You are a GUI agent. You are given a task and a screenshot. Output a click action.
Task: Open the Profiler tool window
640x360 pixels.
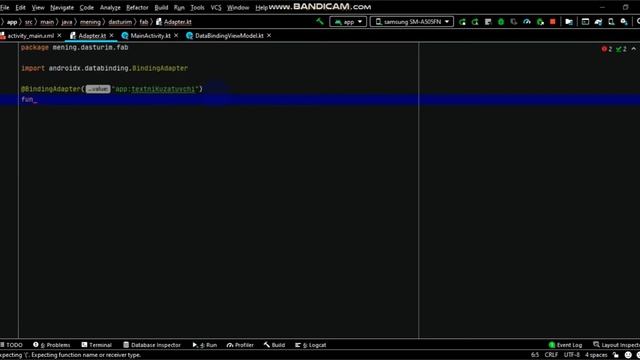coord(240,345)
